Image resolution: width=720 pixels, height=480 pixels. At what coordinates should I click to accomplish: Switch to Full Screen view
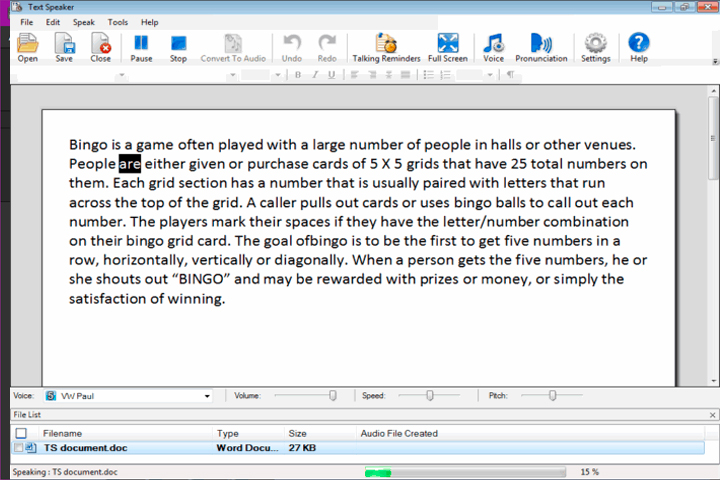point(448,48)
